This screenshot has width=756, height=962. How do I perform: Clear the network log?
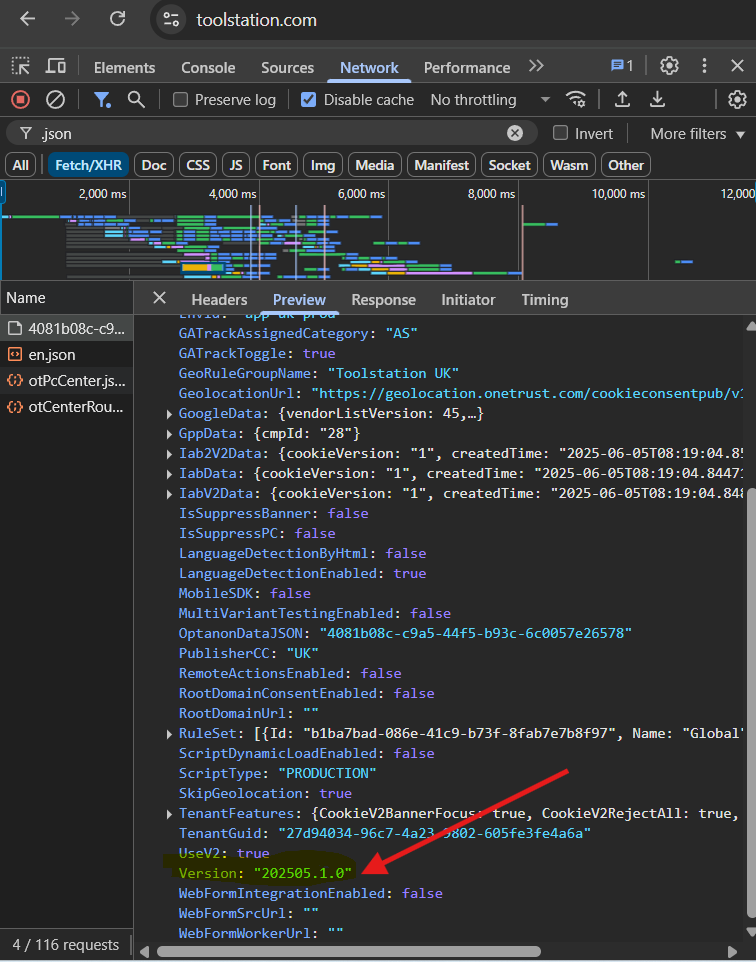[x=56, y=100]
